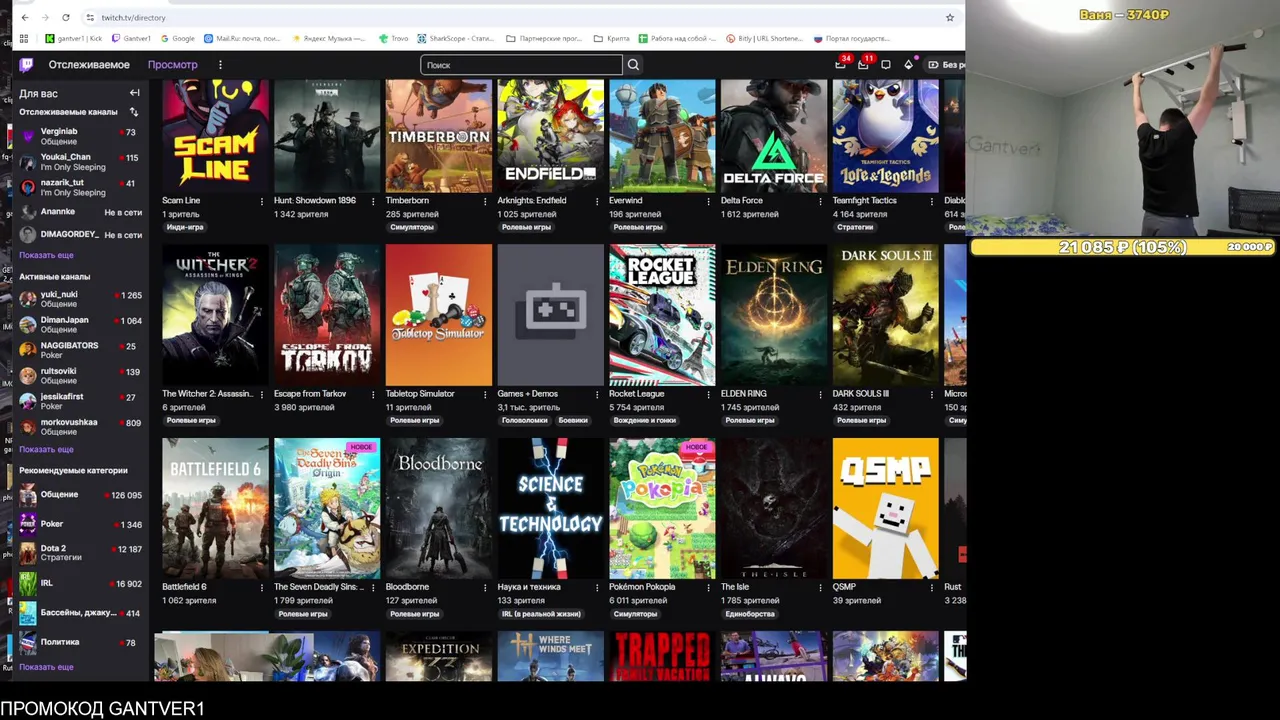Open the Poker category icon in sidebar
The height and width of the screenshot is (720, 1280).
point(28,524)
